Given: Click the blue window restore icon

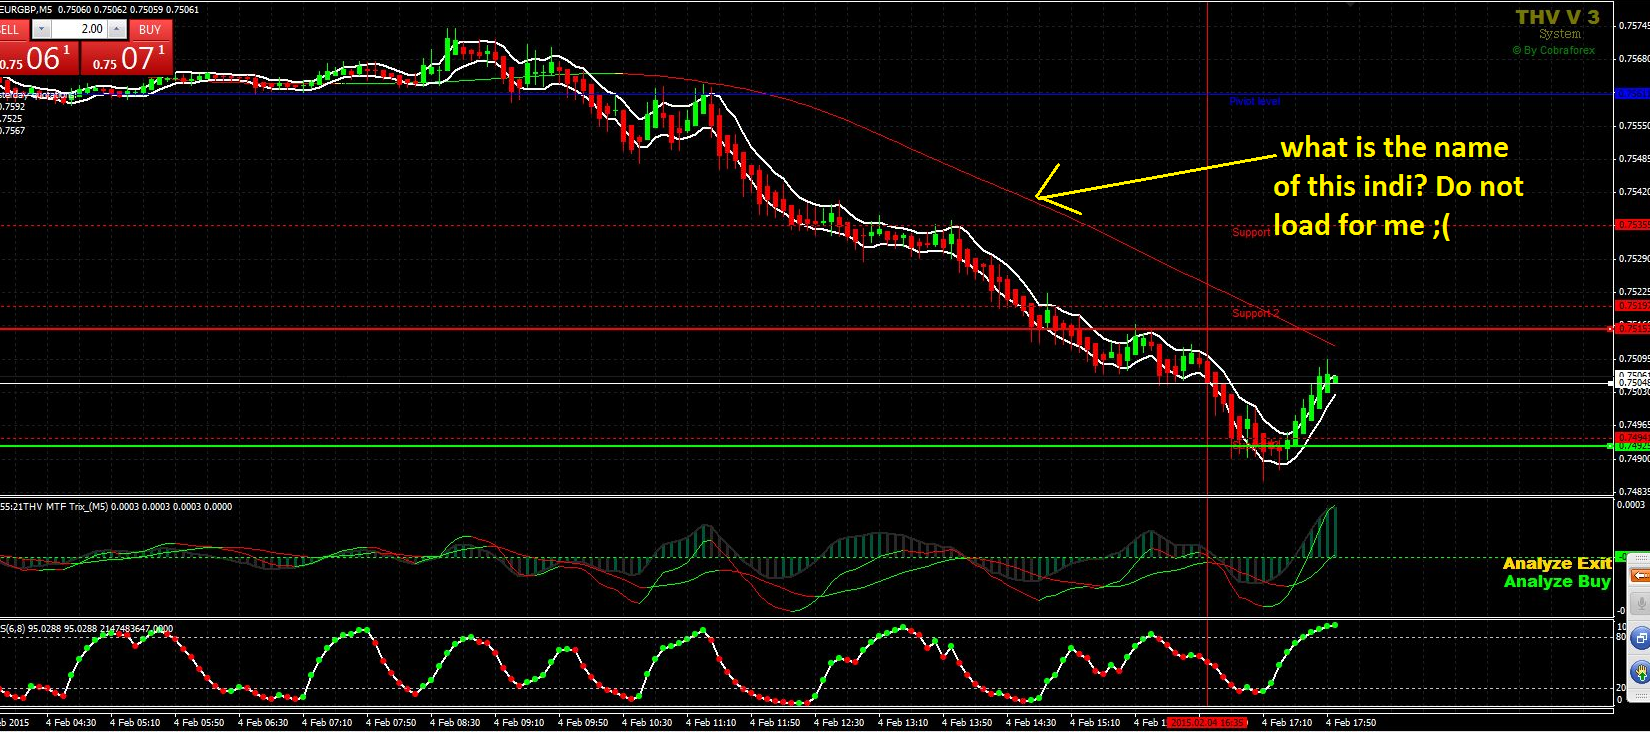Looking at the screenshot, I should [x=1641, y=638].
